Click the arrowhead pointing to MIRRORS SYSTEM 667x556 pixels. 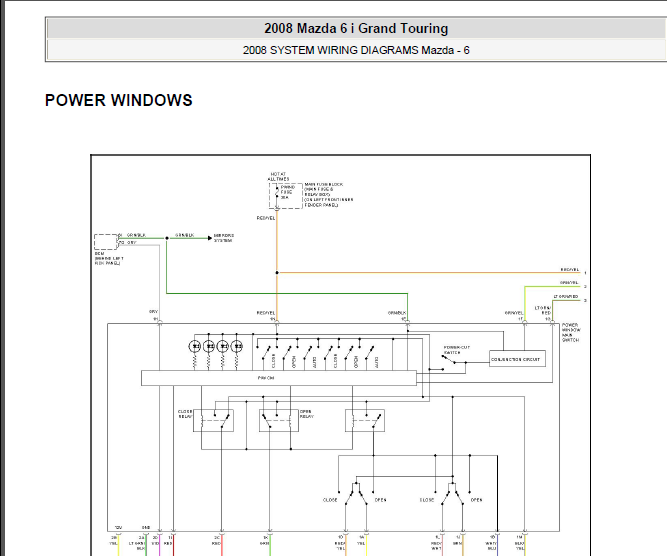(x=209, y=238)
